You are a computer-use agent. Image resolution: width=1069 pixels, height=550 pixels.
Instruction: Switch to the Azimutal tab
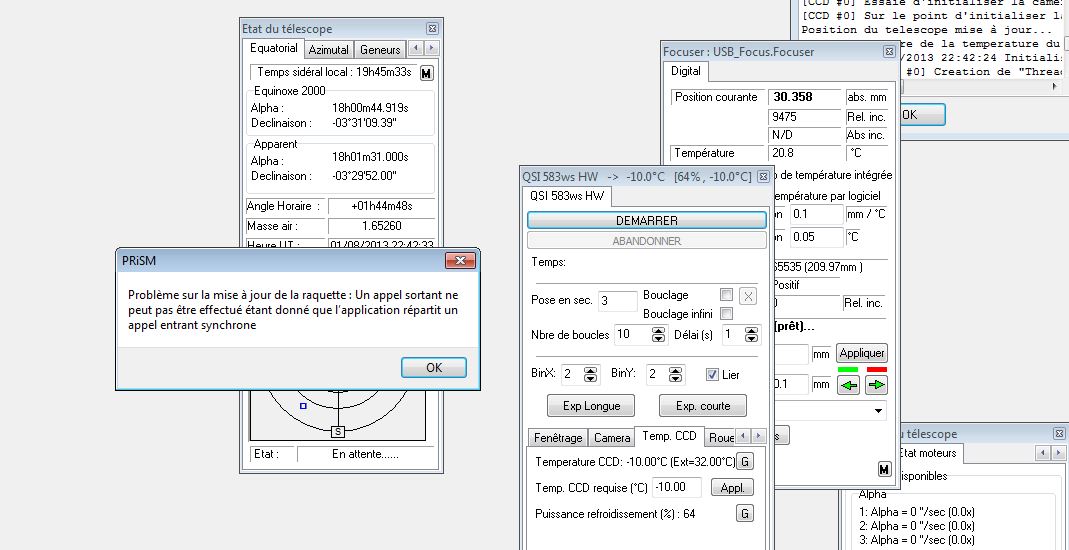[329, 49]
